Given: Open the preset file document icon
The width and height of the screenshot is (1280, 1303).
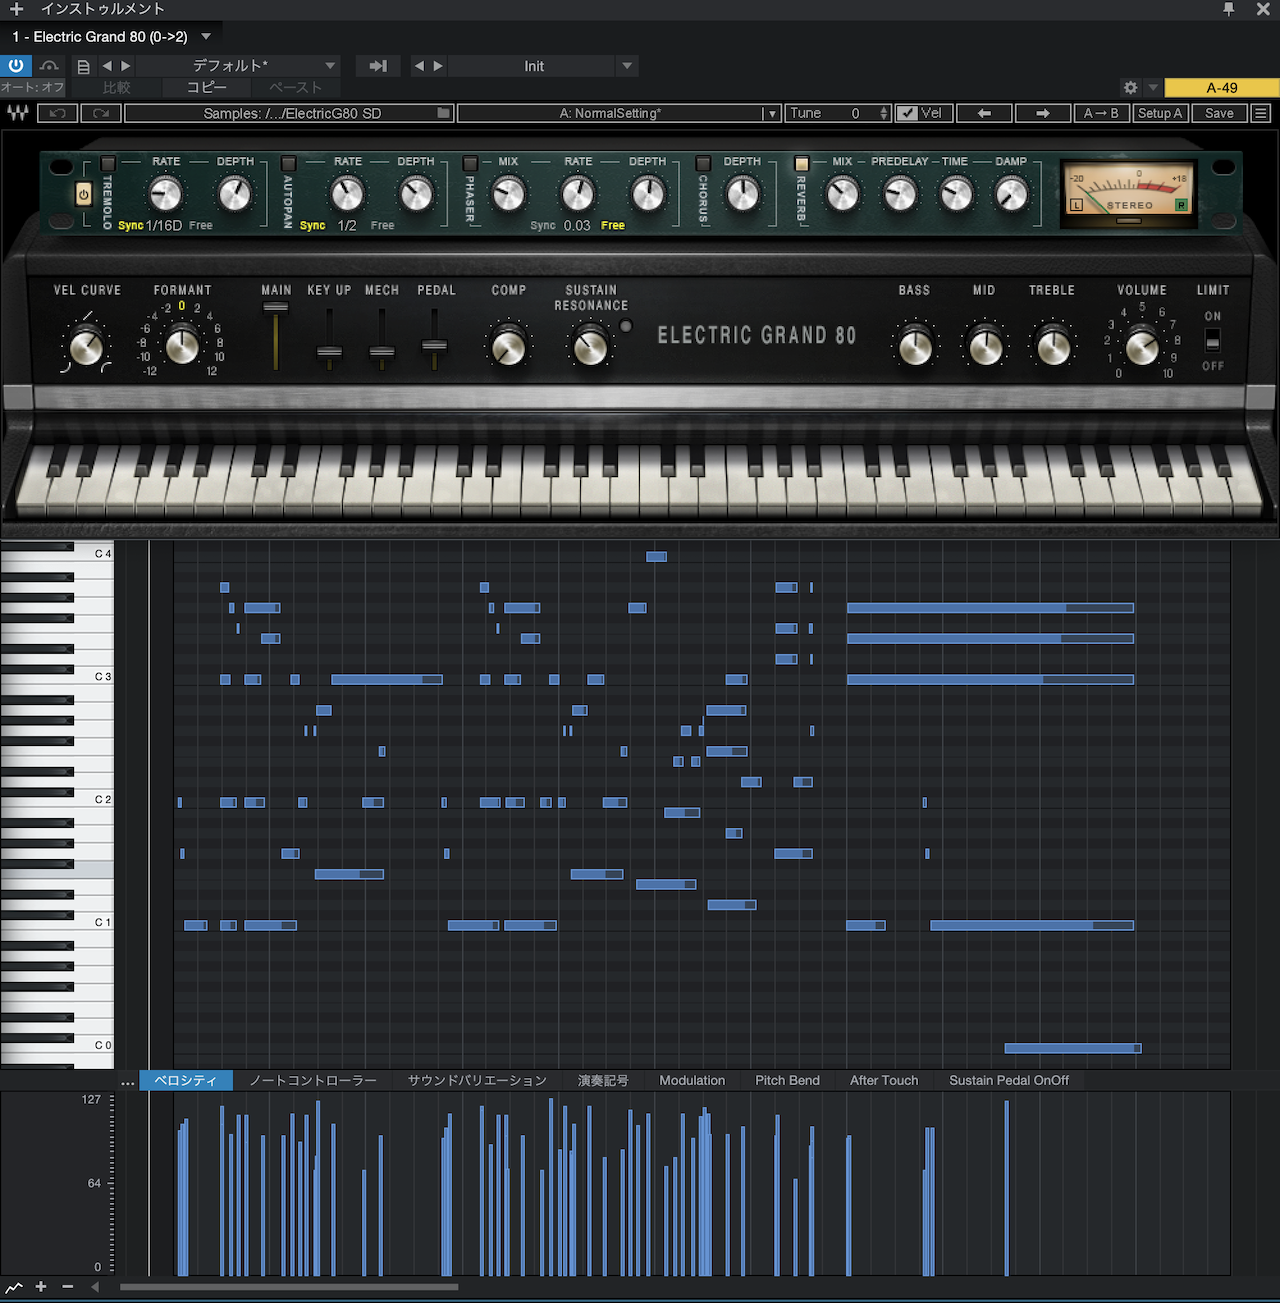Looking at the screenshot, I should point(84,67).
